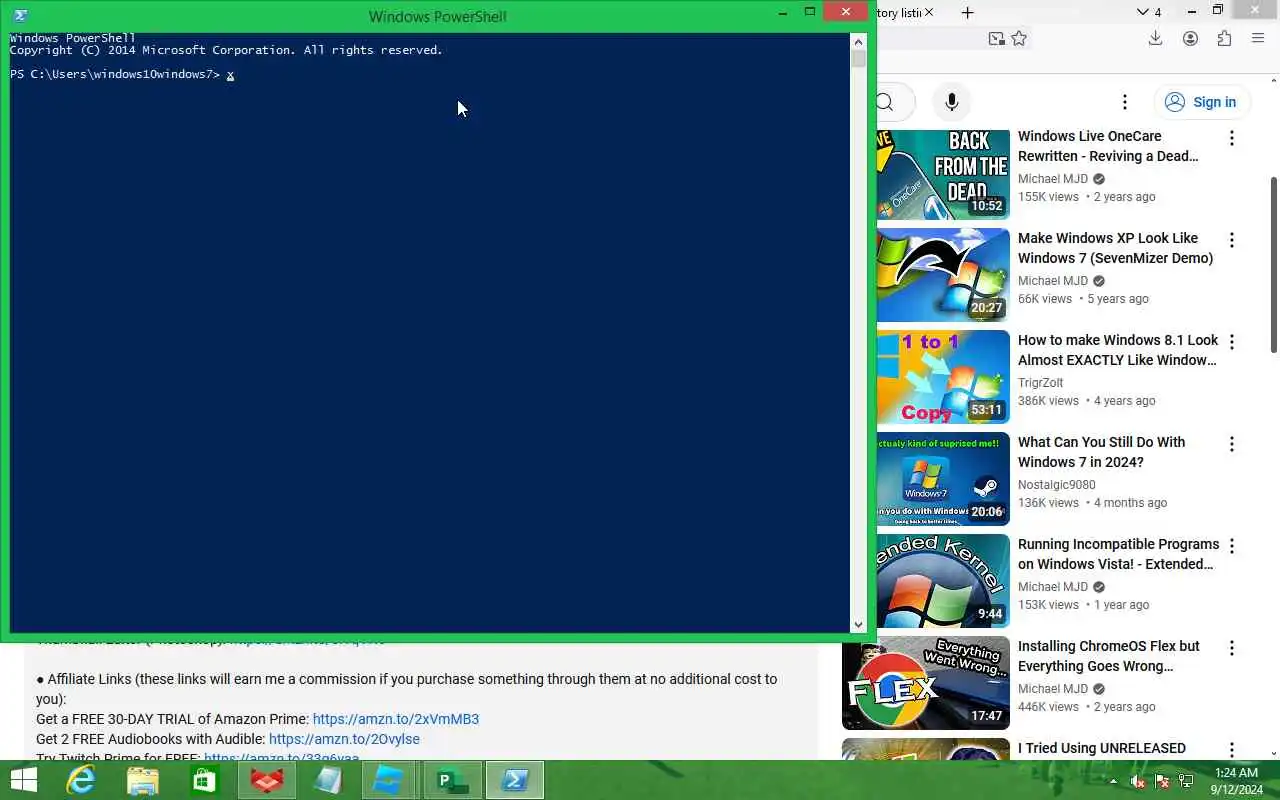Screen dimensions: 1280x800
Task: Open the browser downloads panel
Action: [x=1155, y=39]
